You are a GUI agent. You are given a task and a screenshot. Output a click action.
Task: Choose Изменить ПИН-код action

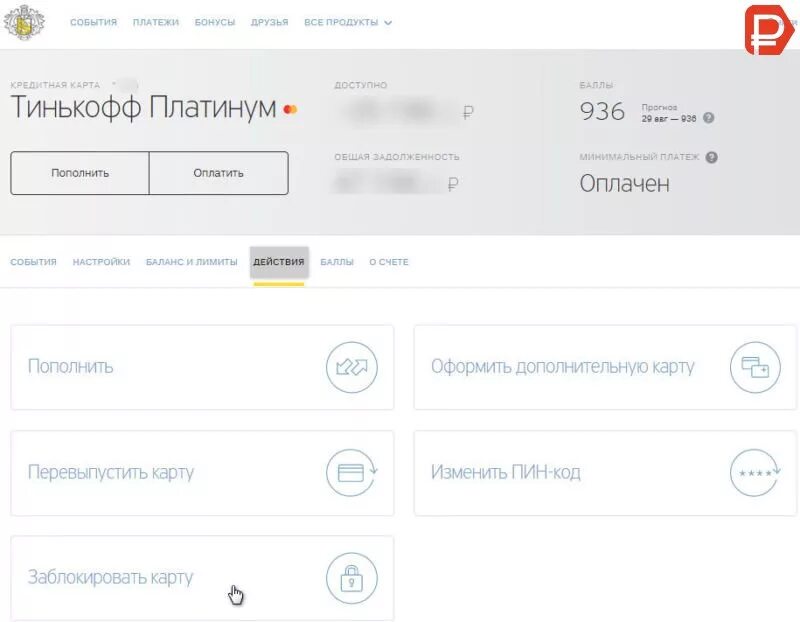tap(605, 472)
